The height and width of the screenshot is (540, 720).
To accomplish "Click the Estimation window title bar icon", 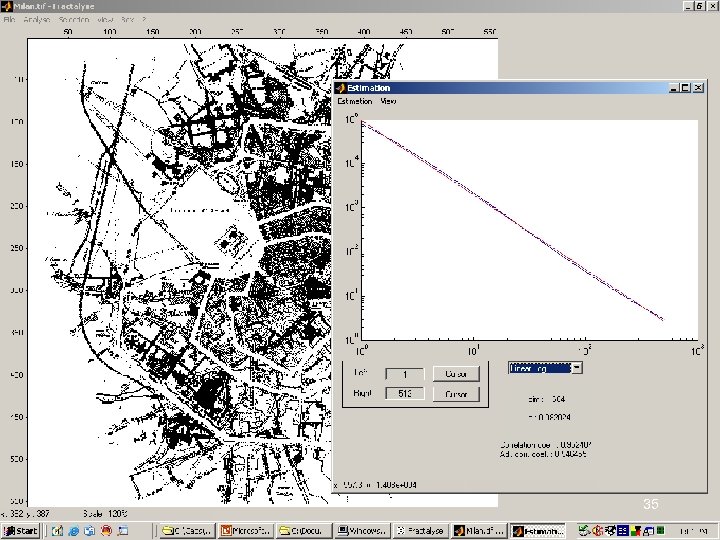I will (340, 88).
